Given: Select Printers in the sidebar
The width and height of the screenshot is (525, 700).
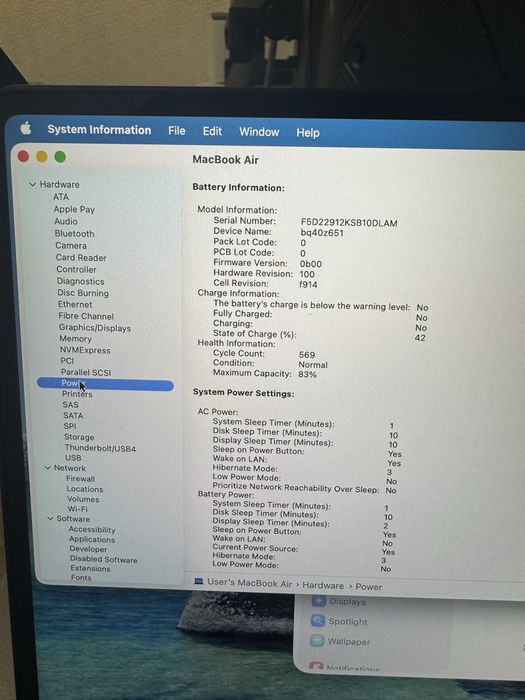Looking at the screenshot, I should [x=77, y=394].
